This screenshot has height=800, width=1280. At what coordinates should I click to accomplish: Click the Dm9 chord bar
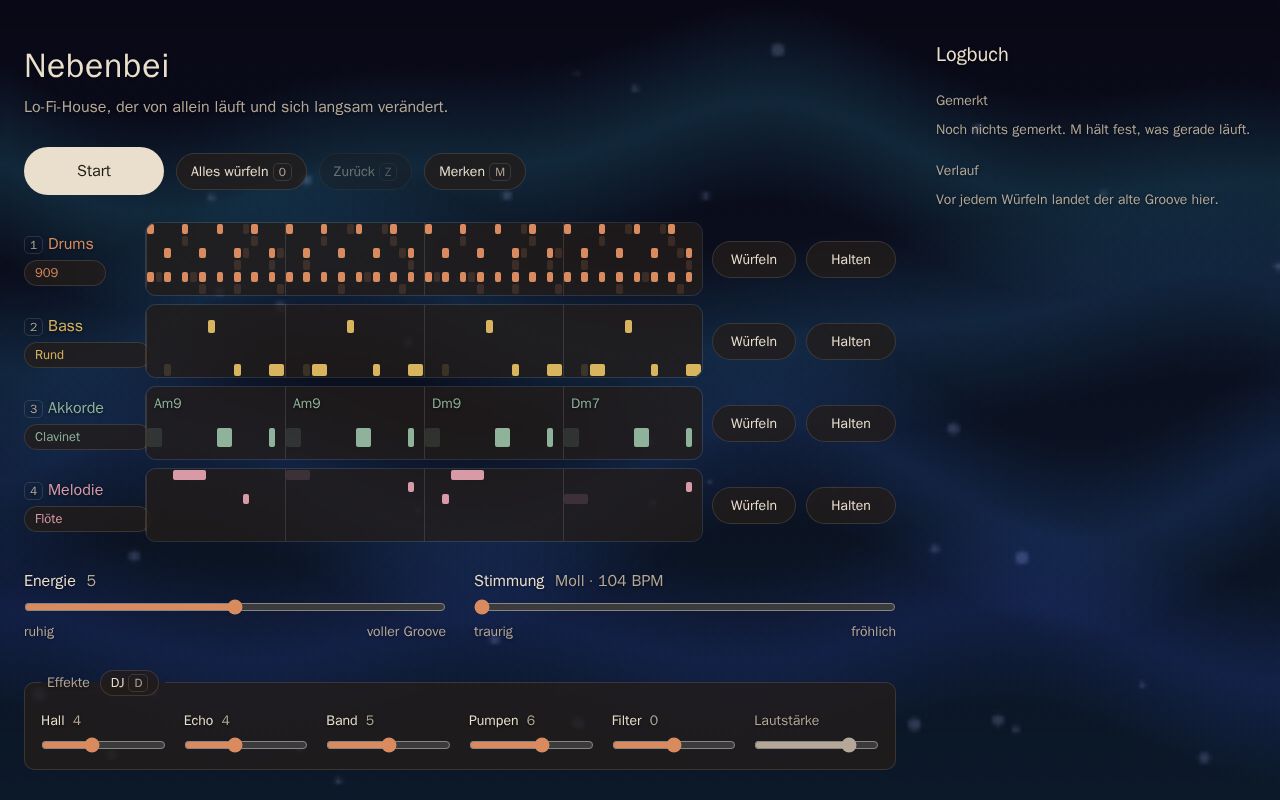tap(494, 423)
